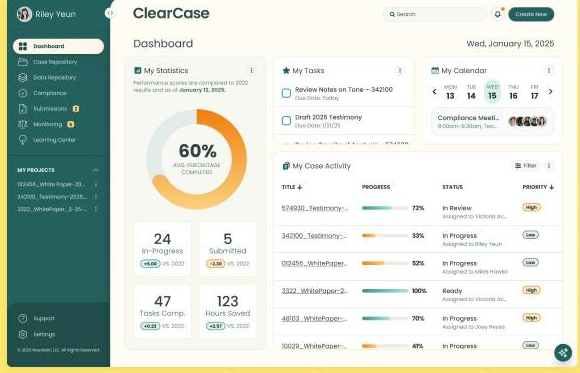The width and height of the screenshot is (580, 373).
Task: Go to Compliance page
Action: (50, 93)
